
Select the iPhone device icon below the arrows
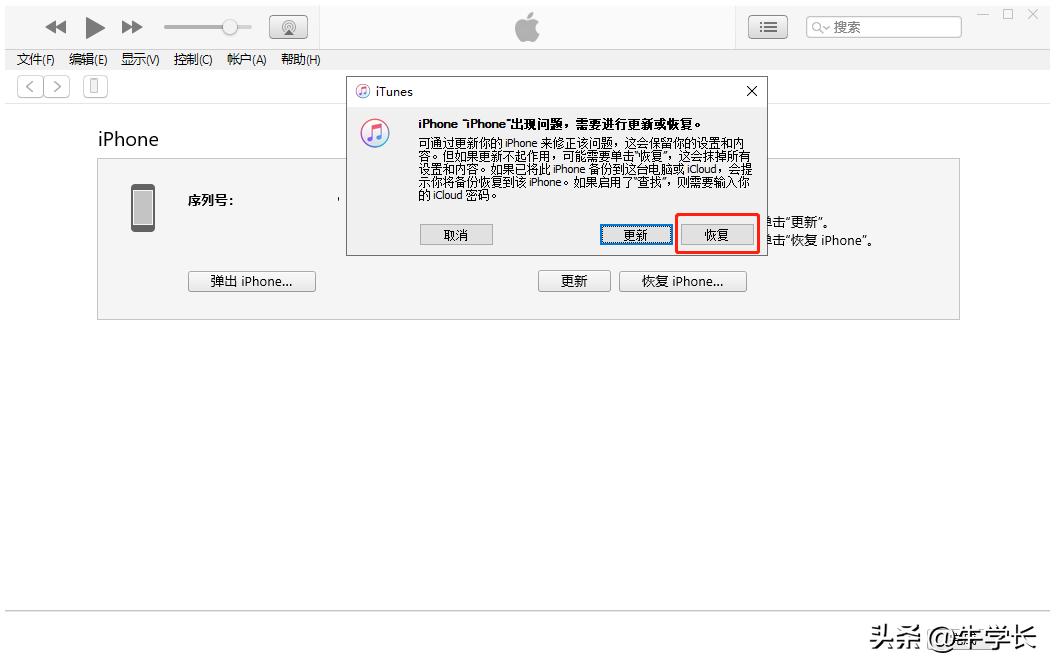pos(95,86)
